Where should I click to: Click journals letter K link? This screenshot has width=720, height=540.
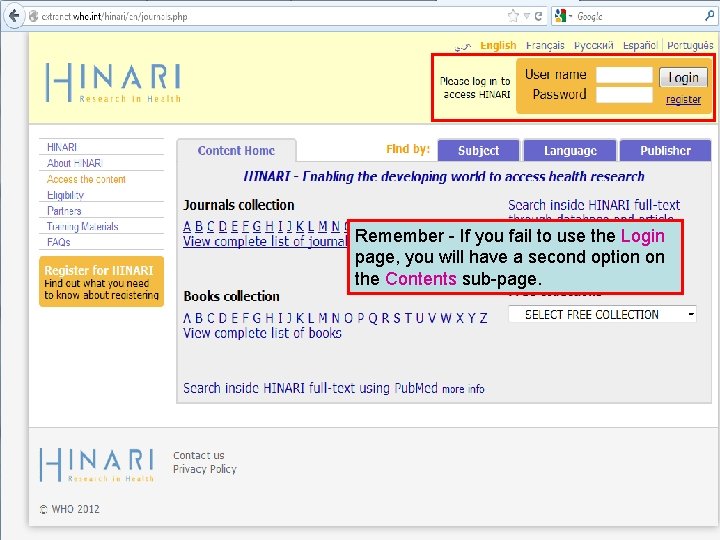(x=300, y=226)
